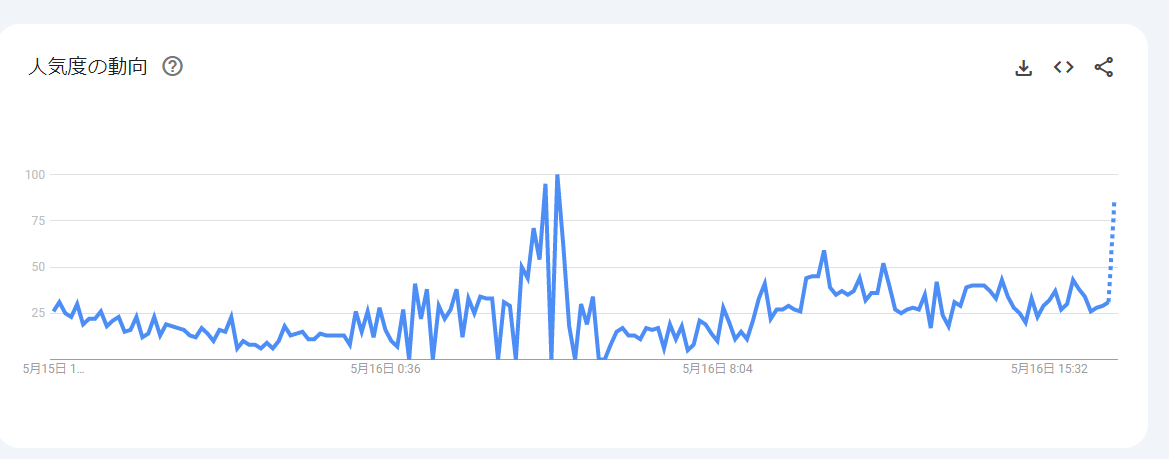Click the help question mark beside 人気度の動向
The height and width of the screenshot is (459, 1169).
(x=172, y=67)
